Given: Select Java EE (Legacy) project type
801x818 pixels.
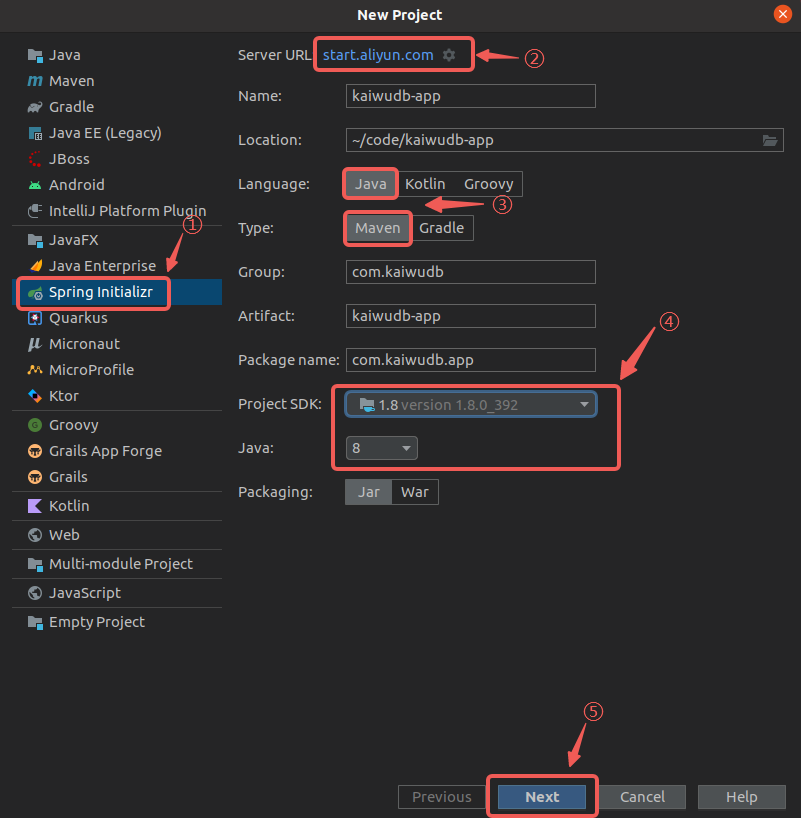Looking at the screenshot, I should click(x=104, y=133).
